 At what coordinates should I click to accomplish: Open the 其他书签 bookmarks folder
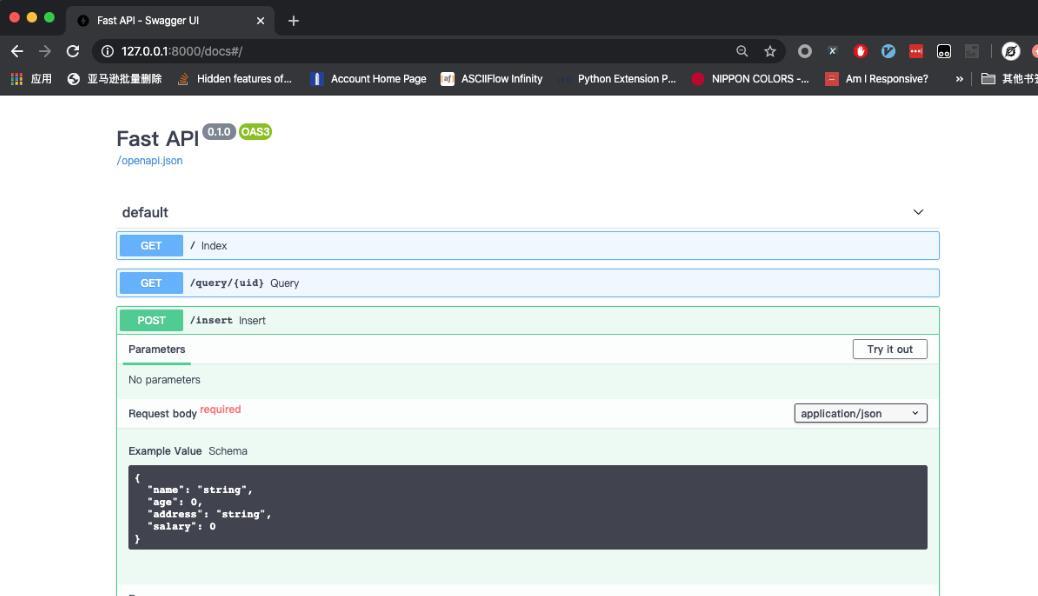[x=1009, y=79]
